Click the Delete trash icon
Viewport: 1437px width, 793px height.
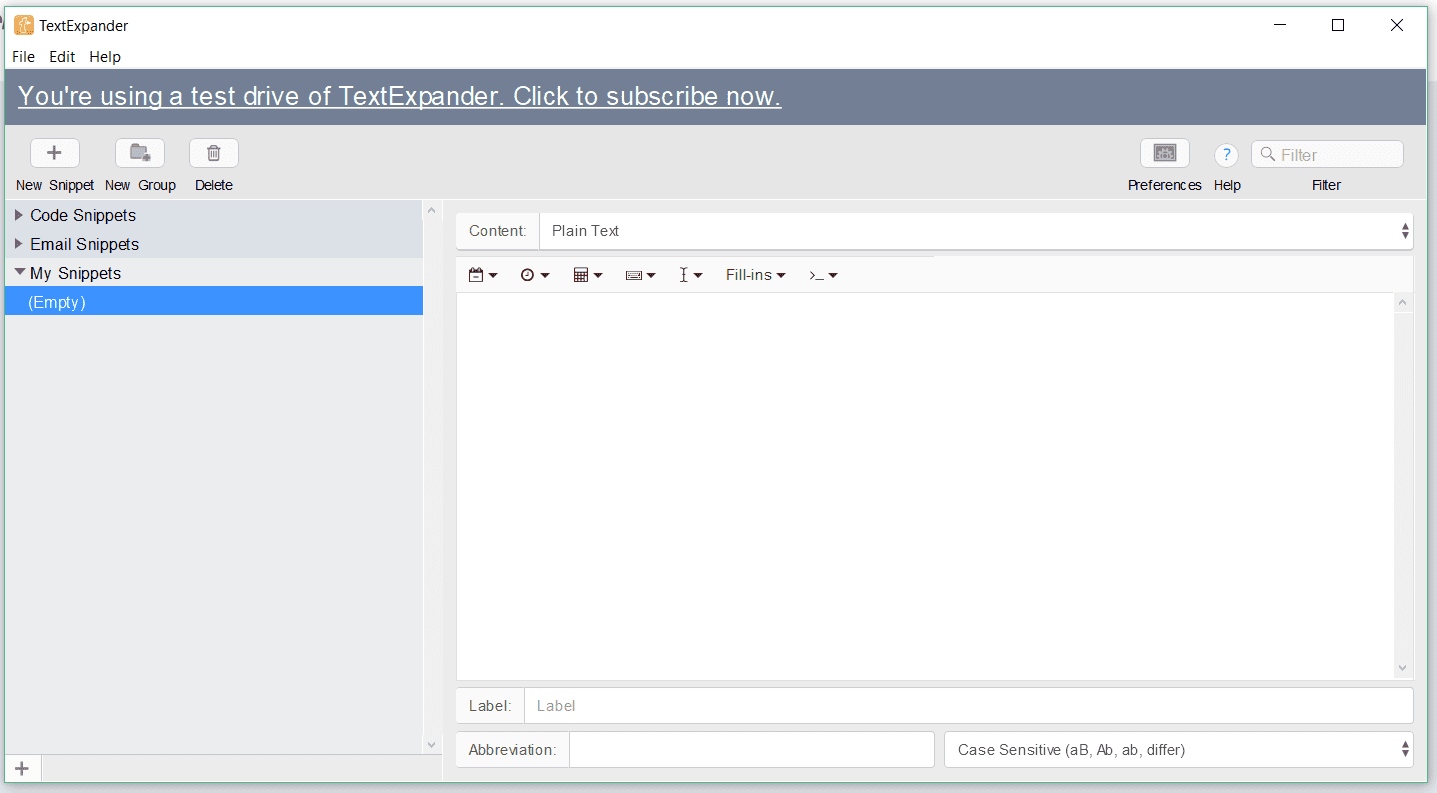click(214, 153)
